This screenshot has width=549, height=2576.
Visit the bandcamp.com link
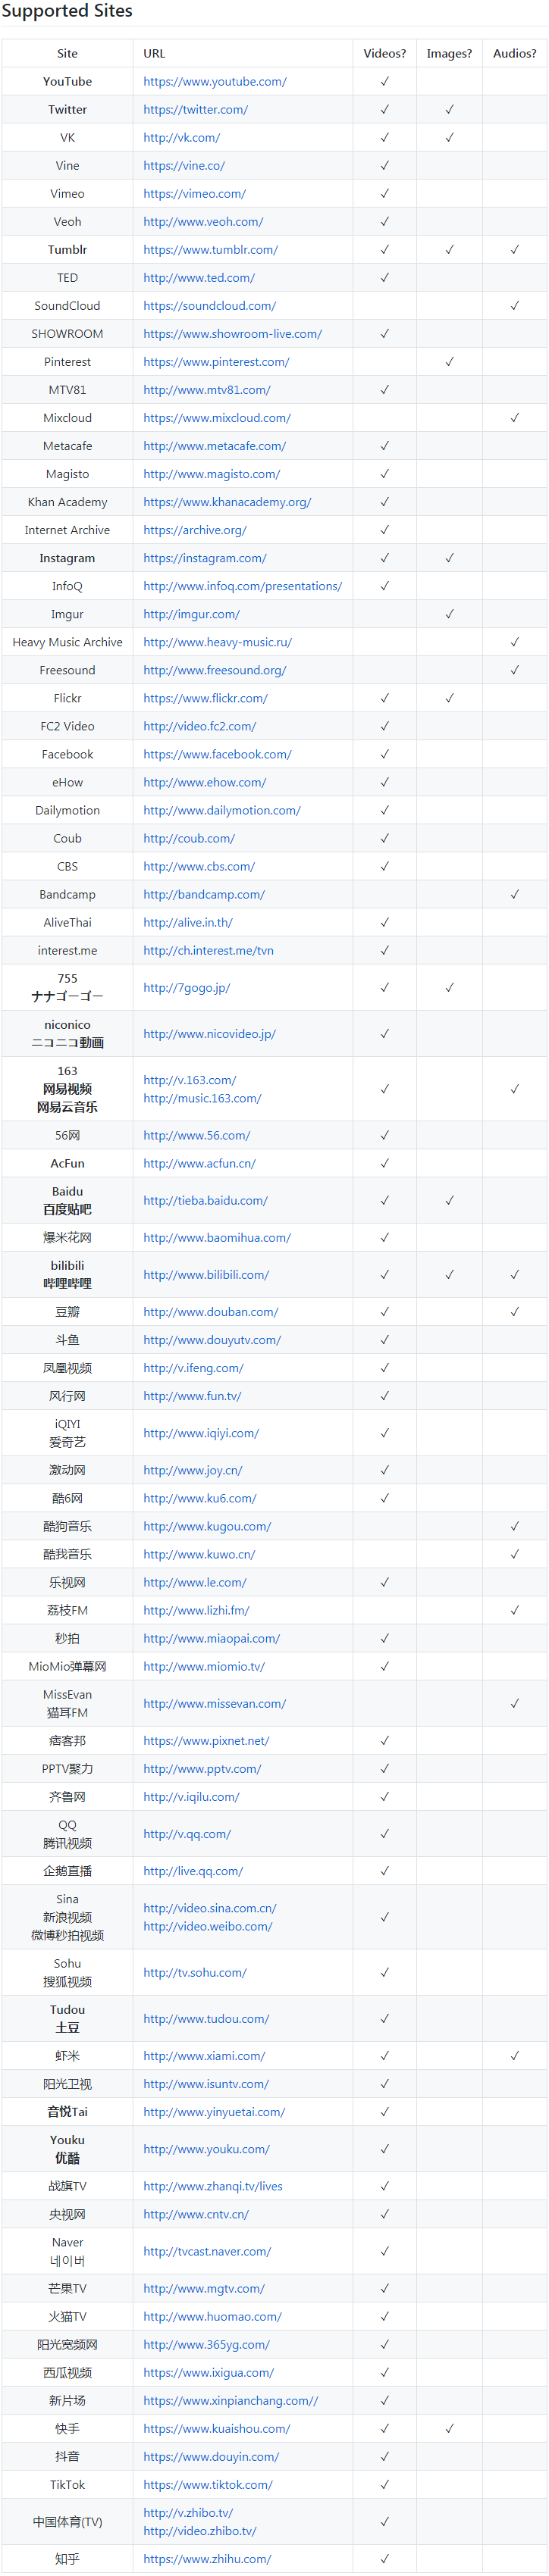(203, 894)
